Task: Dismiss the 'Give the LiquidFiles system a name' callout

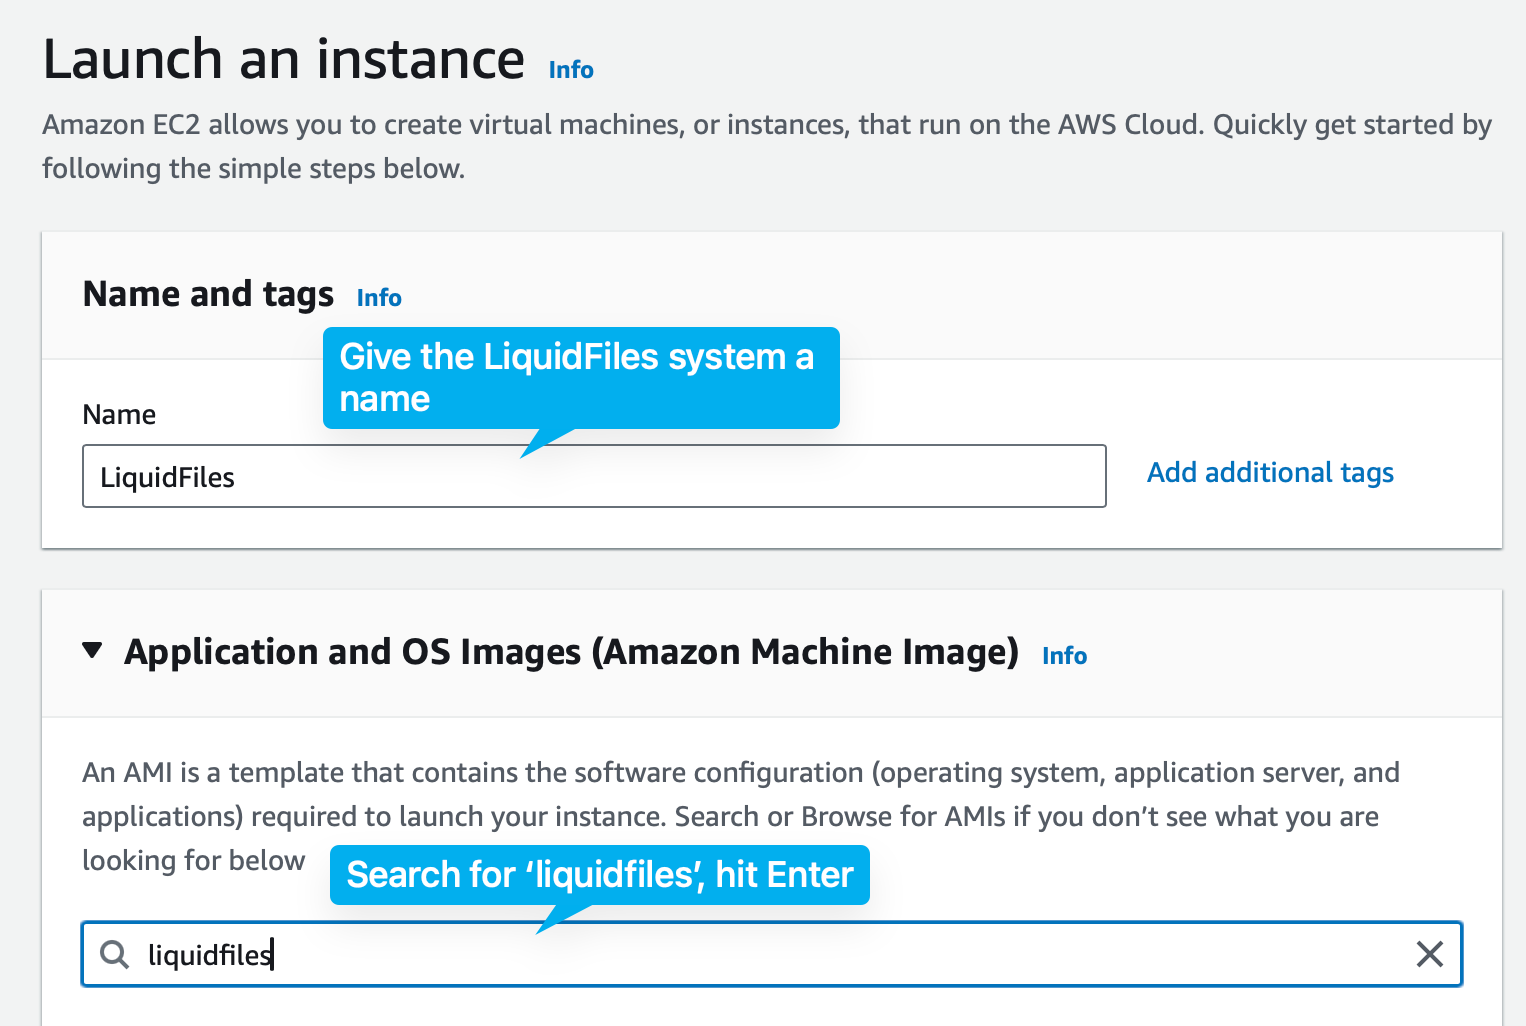Action: 581,378
